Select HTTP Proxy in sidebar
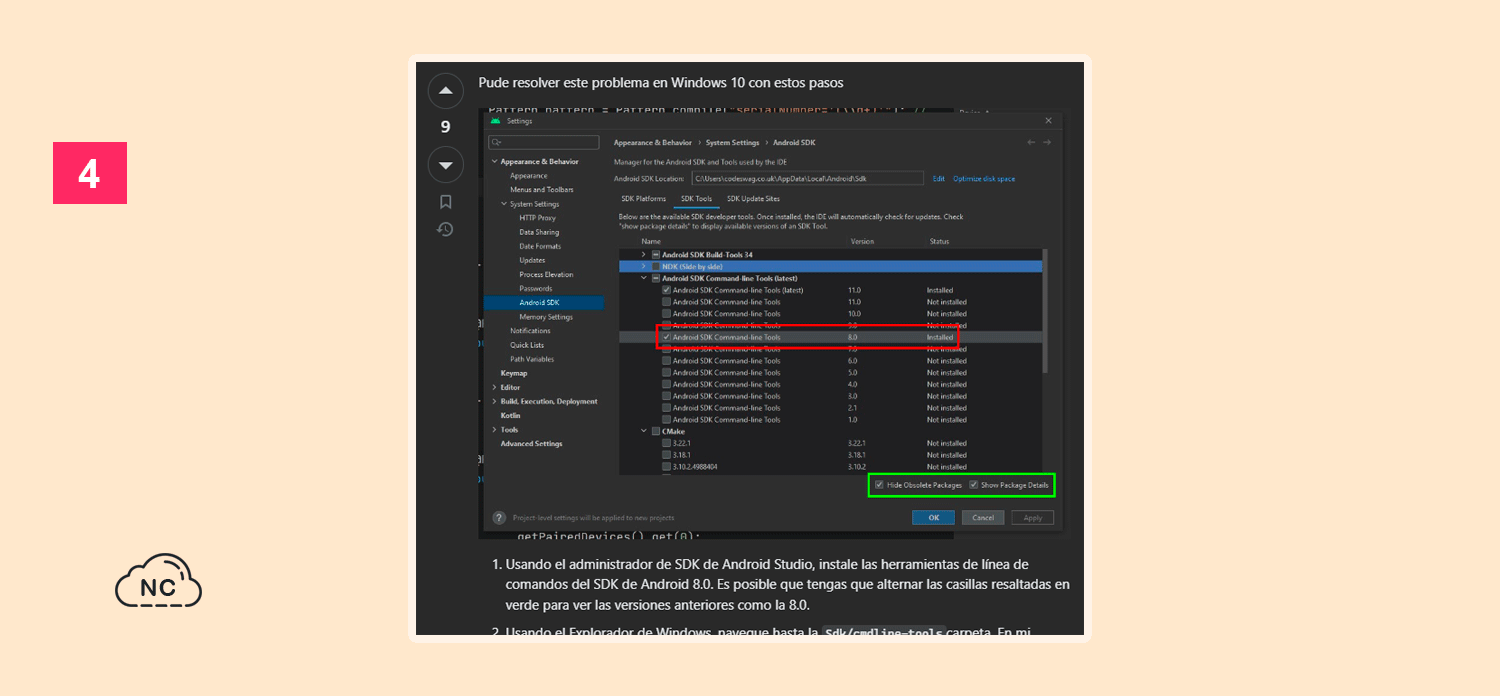Image resolution: width=1500 pixels, height=696 pixels. point(537,218)
